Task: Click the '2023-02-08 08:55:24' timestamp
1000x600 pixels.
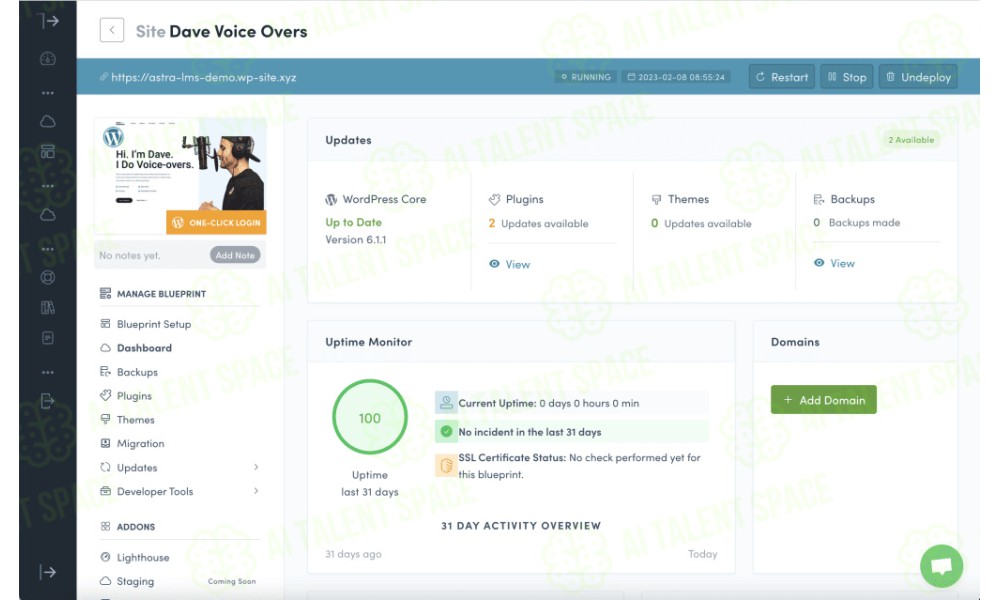Action: pyautogui.click(x=676, y=77)
